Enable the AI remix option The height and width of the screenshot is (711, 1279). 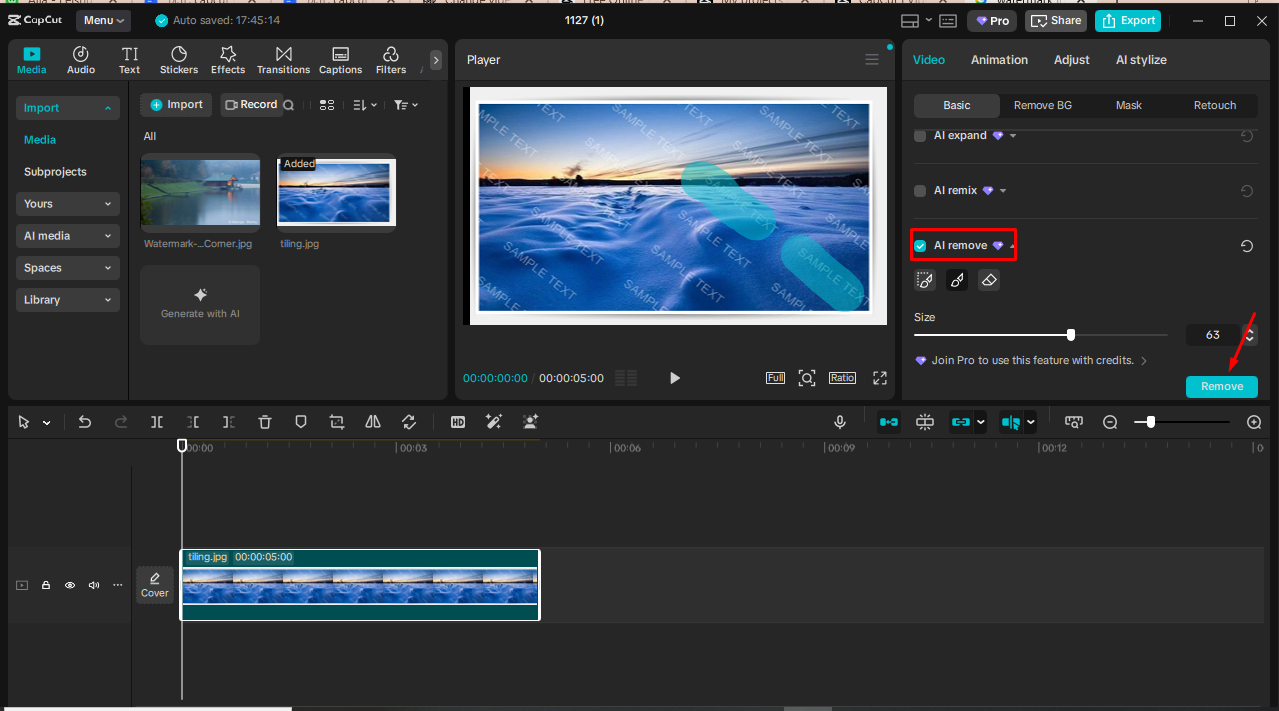point(919,190)
